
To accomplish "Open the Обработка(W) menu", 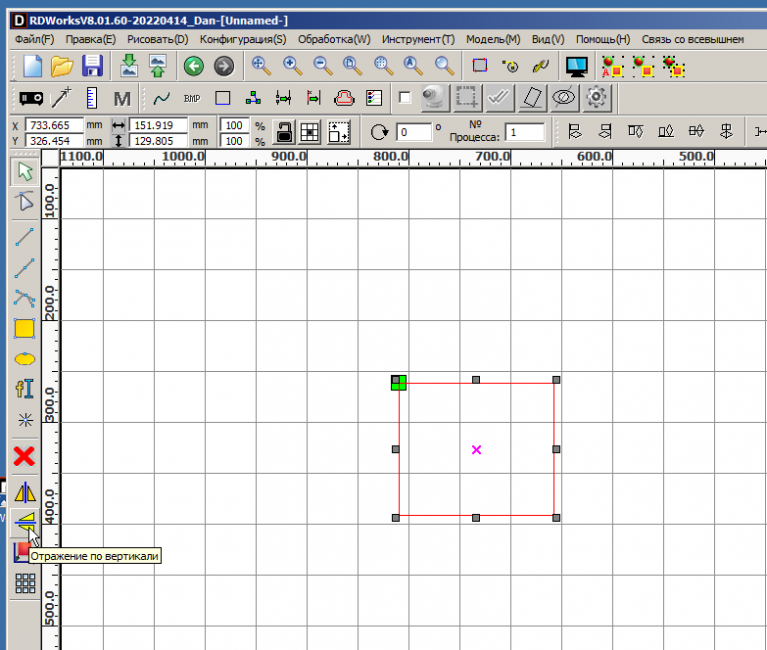I will tap(334, 39).
